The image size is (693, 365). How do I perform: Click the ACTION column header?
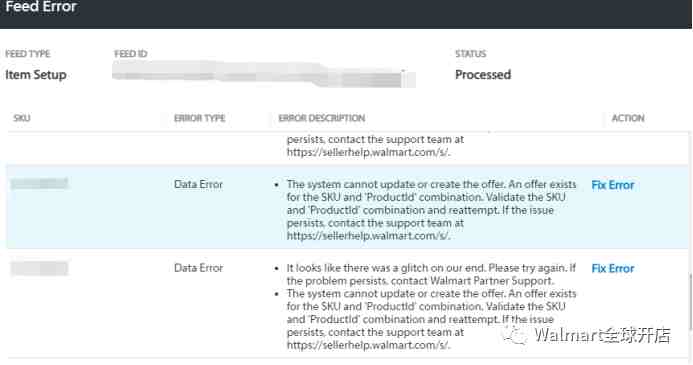[628, 118]
